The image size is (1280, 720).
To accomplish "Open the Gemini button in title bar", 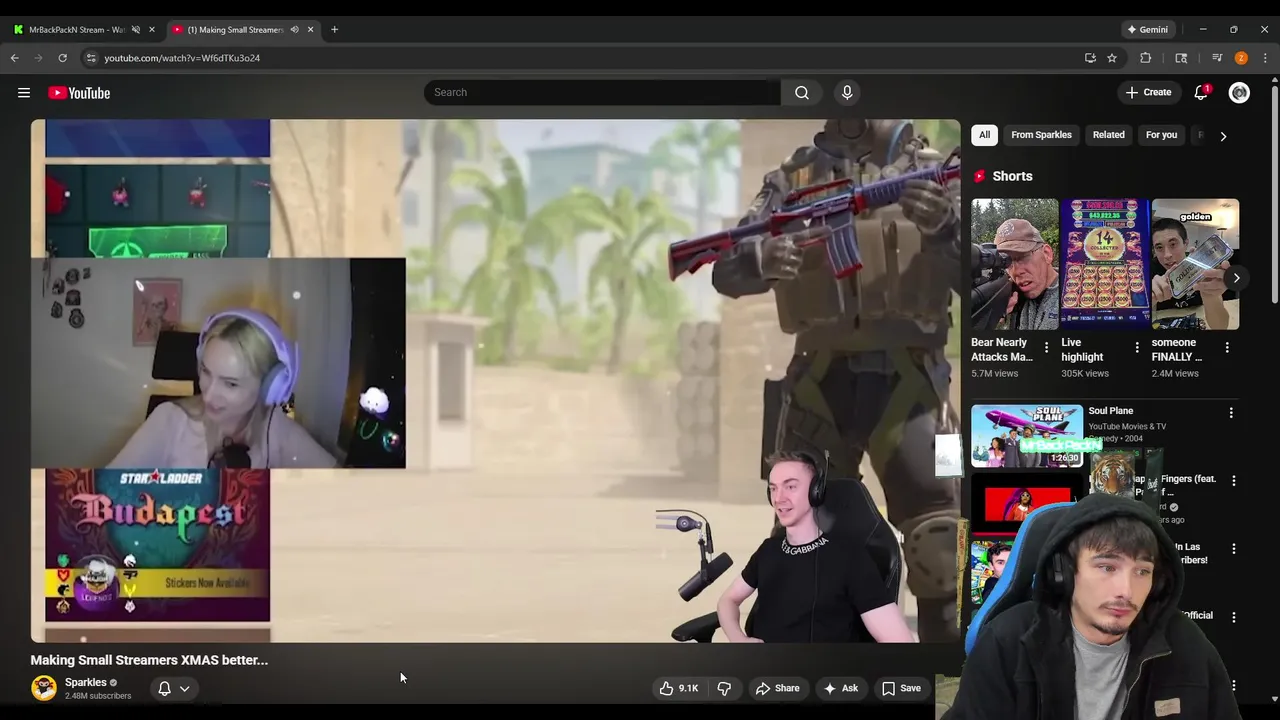I will point(1147,30).
